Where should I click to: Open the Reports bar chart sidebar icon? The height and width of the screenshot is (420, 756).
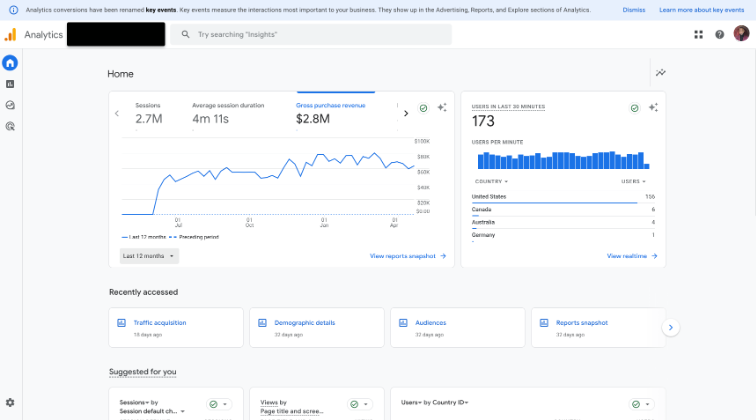click(x=10, y=84)
